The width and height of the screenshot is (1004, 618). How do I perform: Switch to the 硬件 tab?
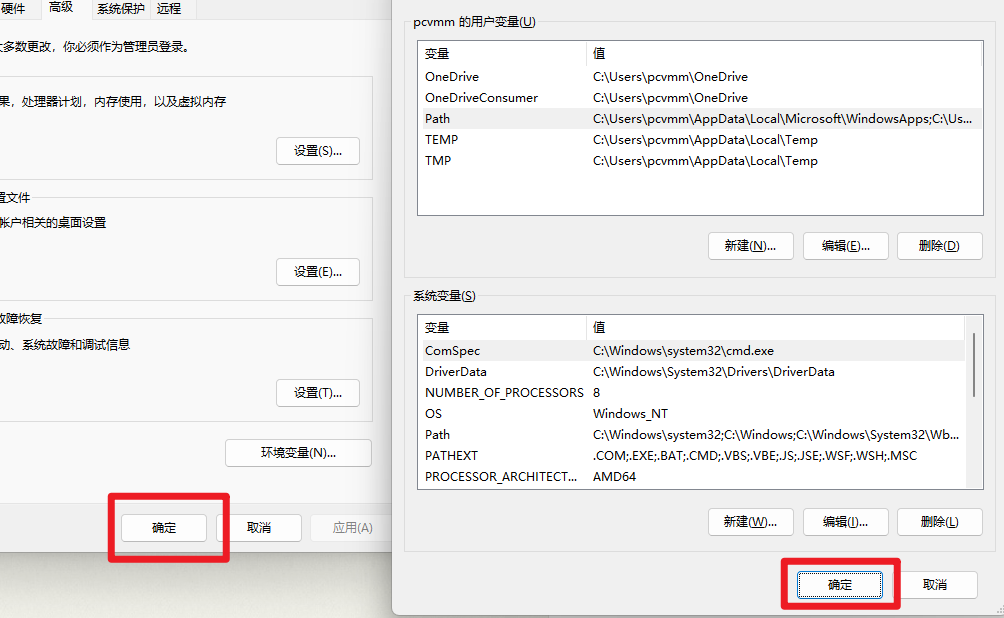tap(12, 9)
